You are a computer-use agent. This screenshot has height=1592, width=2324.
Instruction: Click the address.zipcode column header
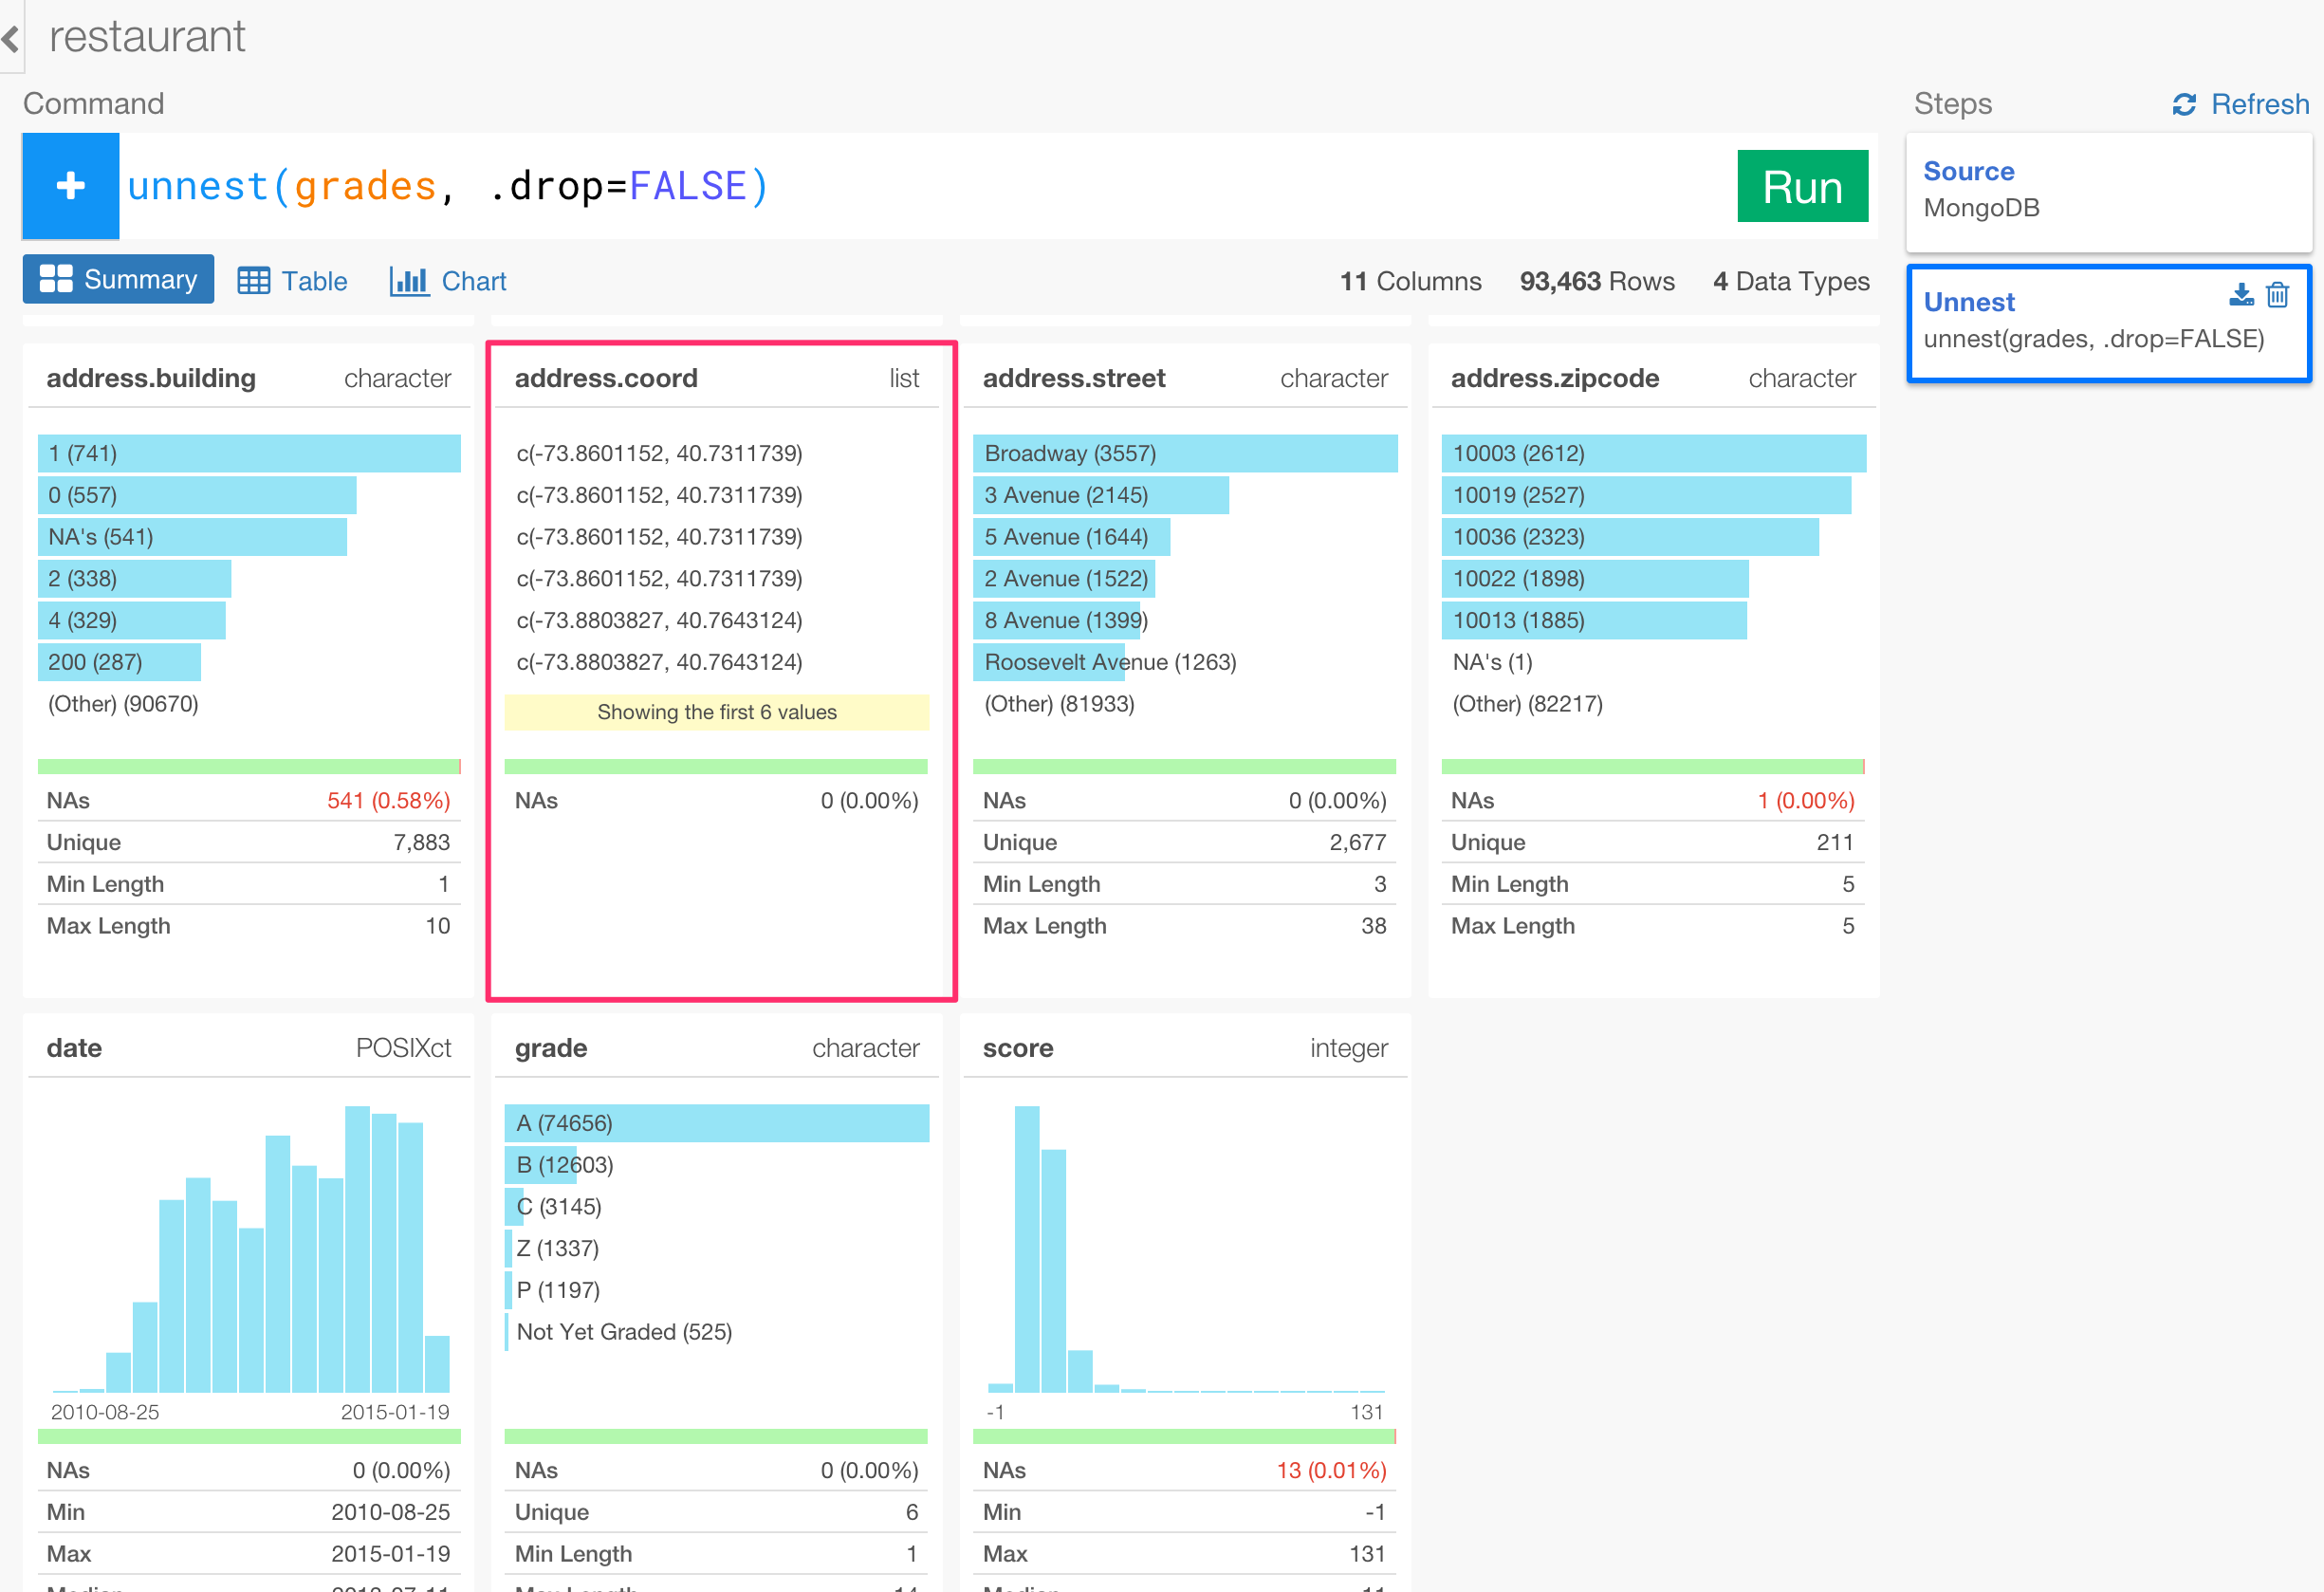1555,378
